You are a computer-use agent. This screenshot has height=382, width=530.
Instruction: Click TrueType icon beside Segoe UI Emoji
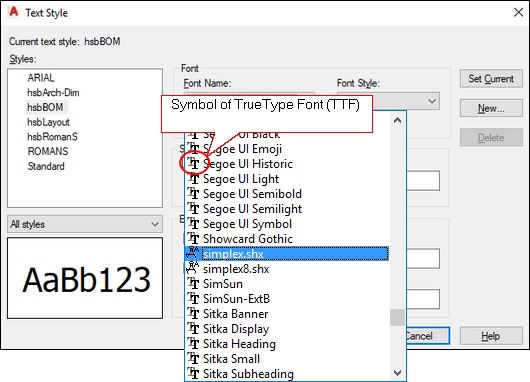(193, 148)
